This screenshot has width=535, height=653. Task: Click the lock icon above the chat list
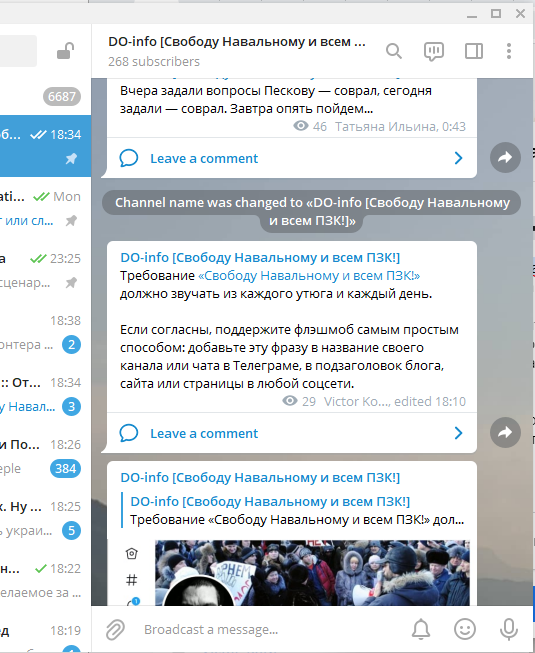[x=65, y=51]
